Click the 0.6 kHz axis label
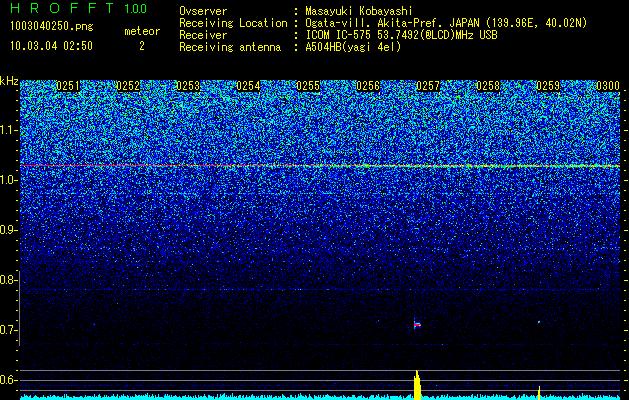 coord(9,380)
